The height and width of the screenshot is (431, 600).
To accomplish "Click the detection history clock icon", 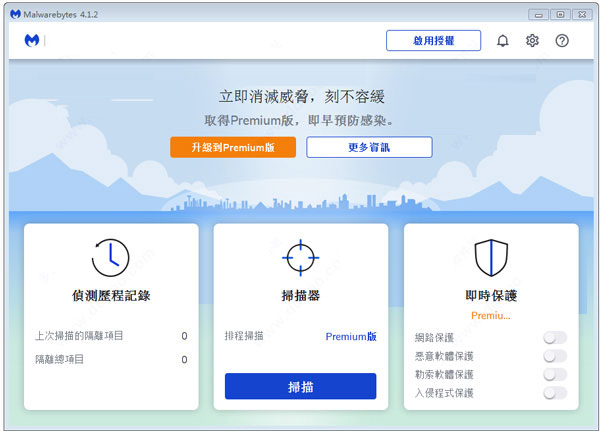I will point(110,257).
